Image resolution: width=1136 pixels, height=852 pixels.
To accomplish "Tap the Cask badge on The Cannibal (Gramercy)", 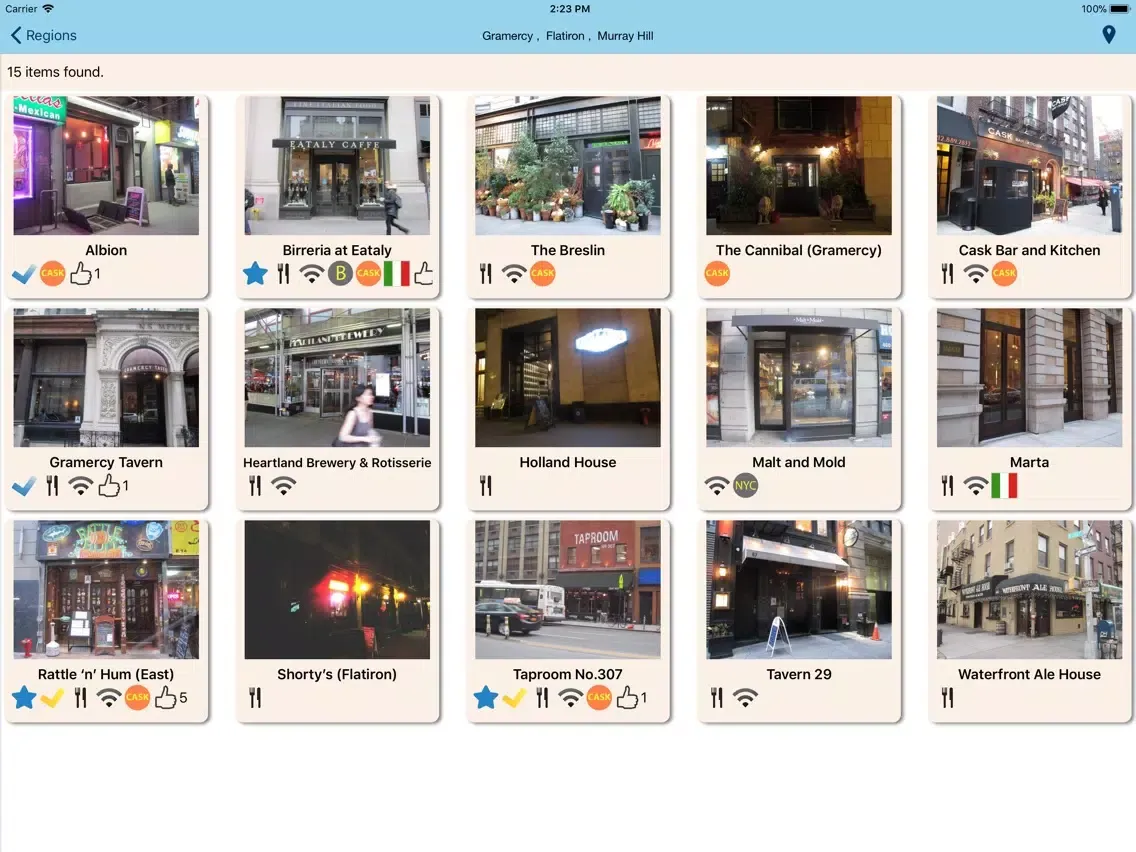I will point(717,274).
